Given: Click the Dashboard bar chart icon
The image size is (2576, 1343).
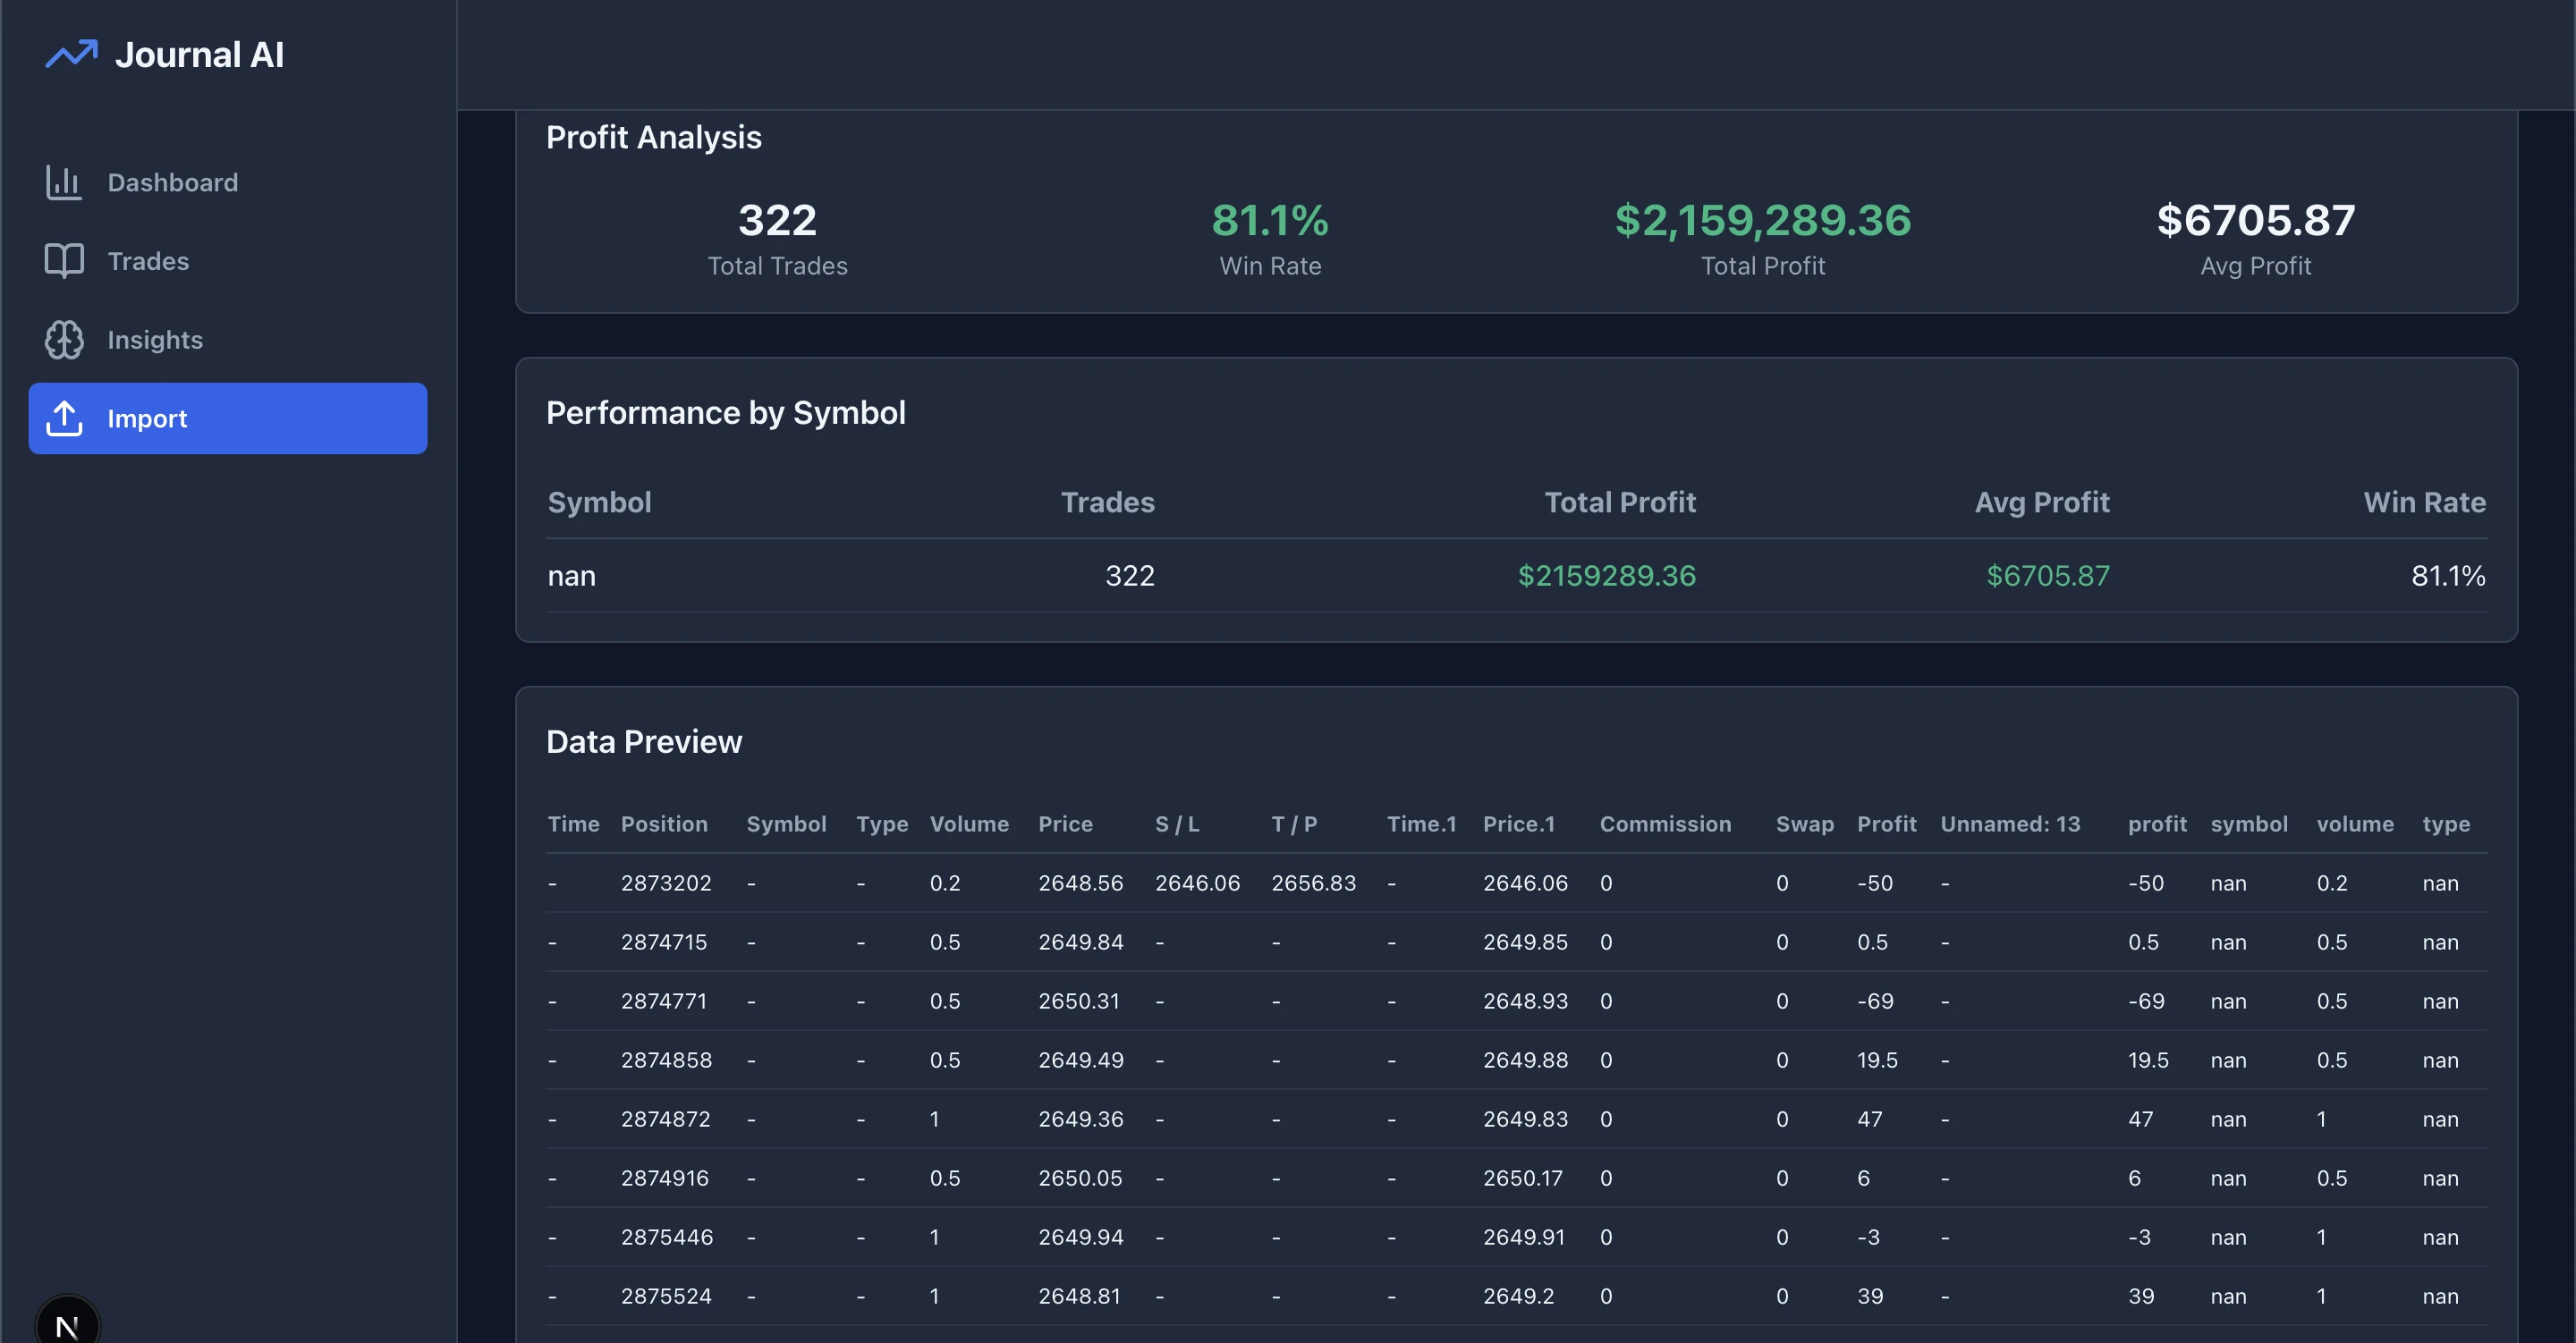Looking at the screenshot, I should 64,182.
